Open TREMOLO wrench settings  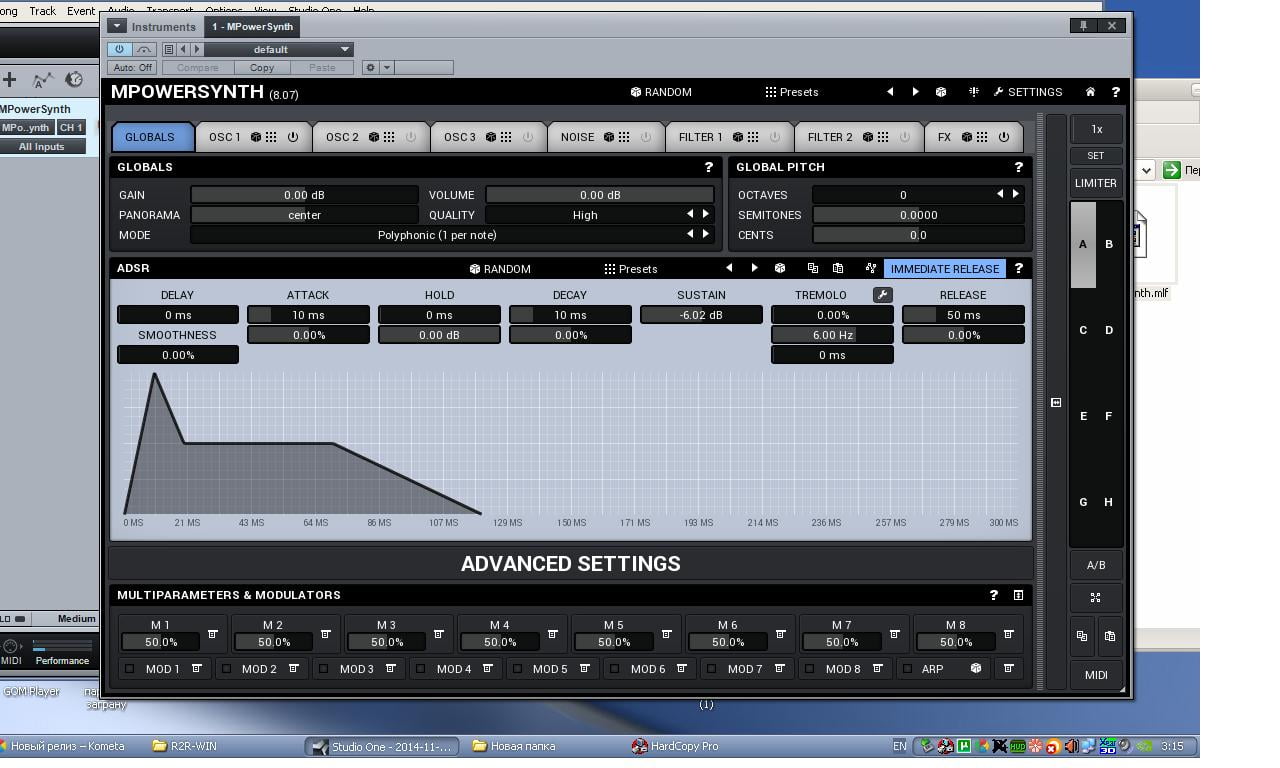pyautogui.click(x=882, y=295)
